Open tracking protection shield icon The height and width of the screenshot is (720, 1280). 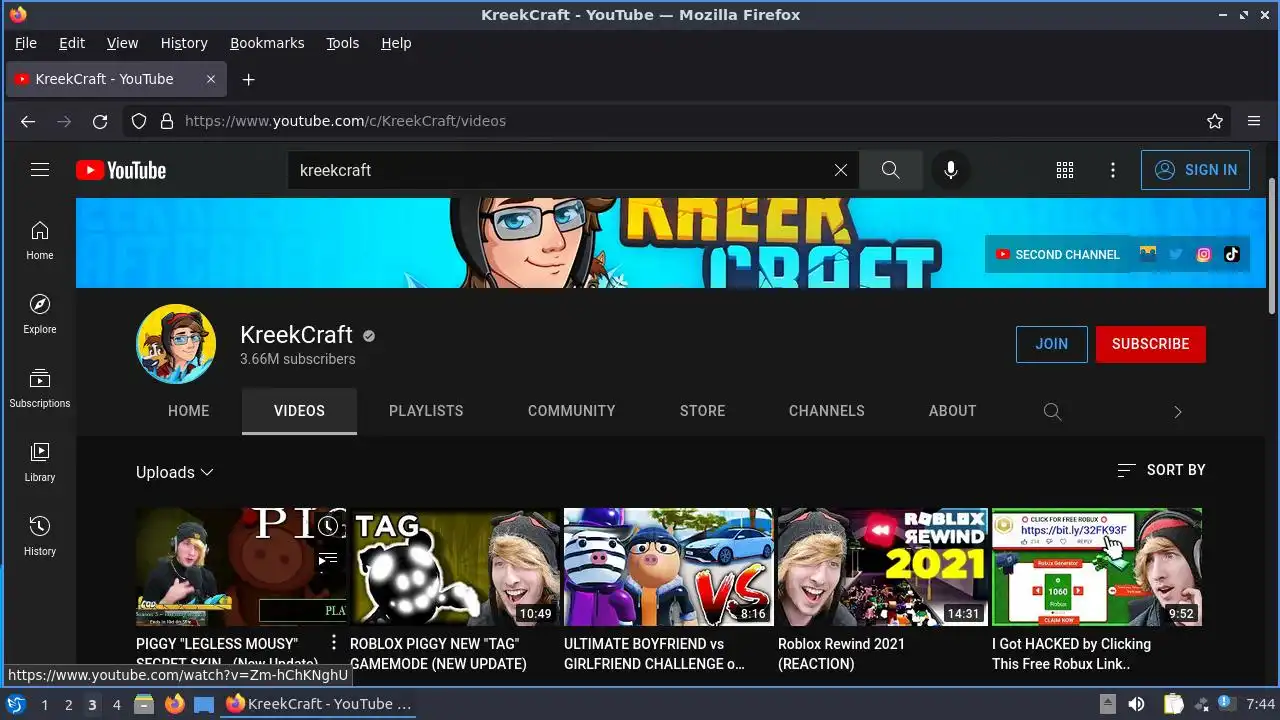point(139,121)
